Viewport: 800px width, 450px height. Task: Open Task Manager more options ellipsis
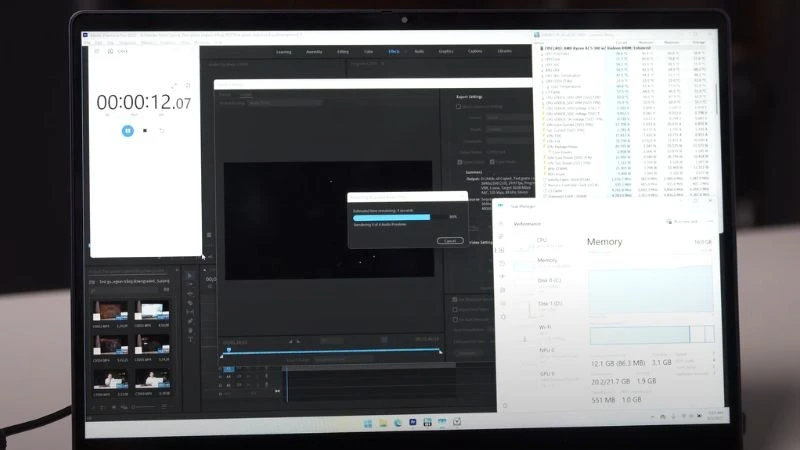710,221
